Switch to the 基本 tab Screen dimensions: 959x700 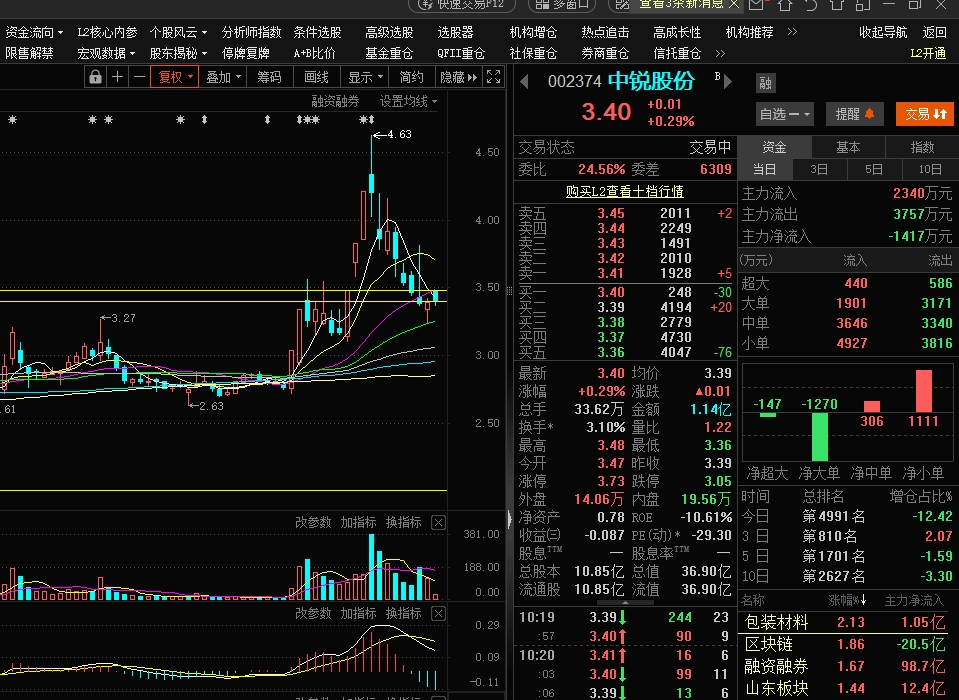coord(848,147)
